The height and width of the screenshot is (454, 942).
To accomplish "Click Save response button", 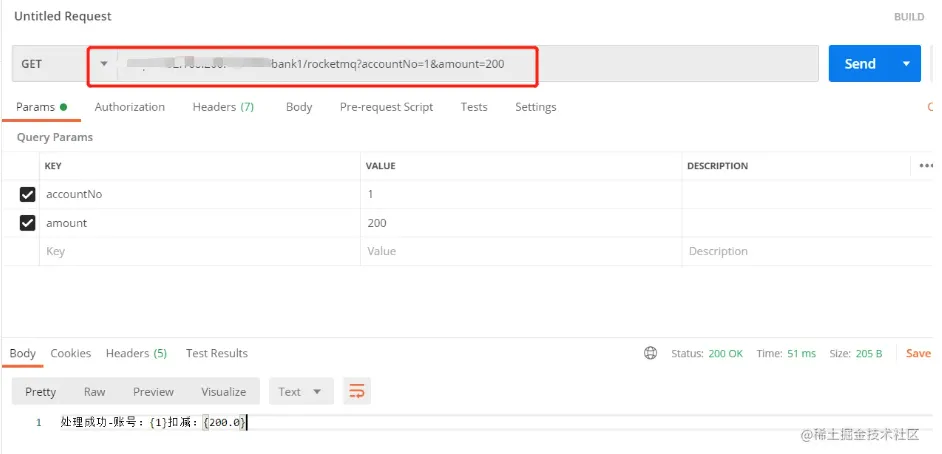I will tap(918, 353).
